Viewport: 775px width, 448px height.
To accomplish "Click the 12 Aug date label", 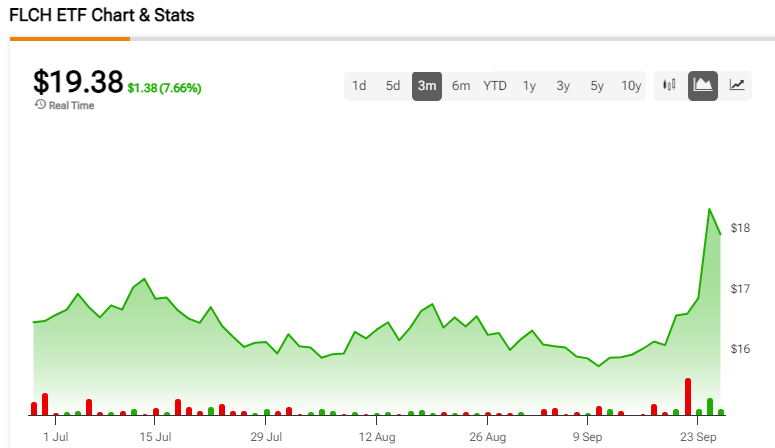I will [377, 437].
